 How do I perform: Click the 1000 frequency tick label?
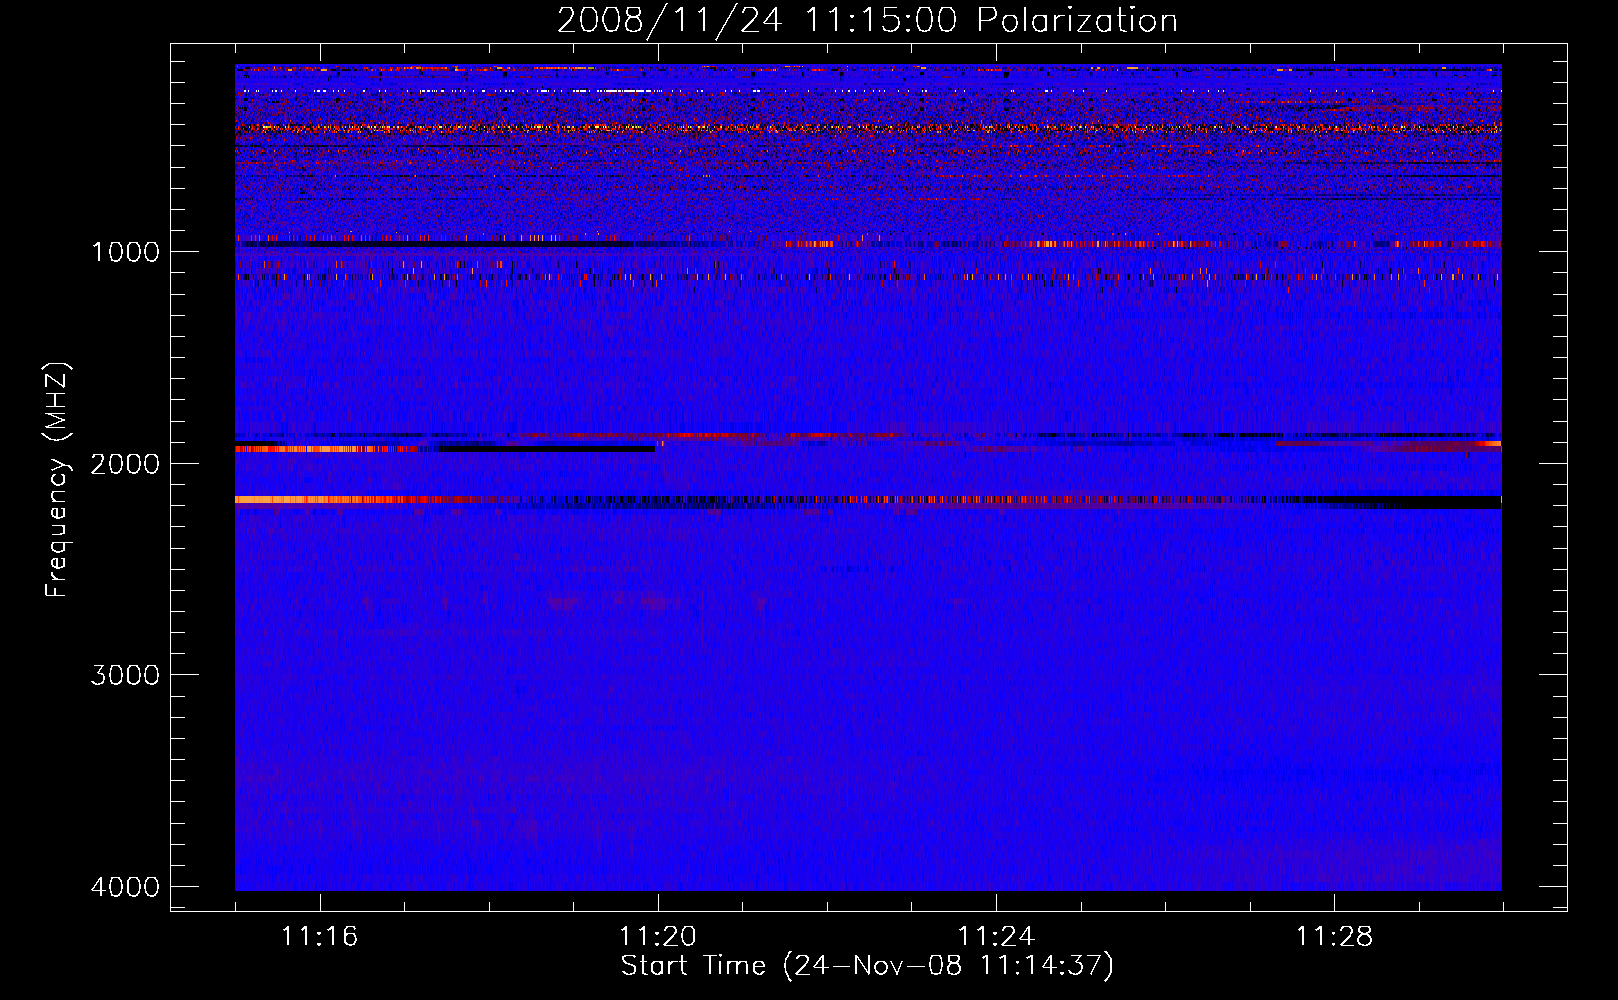pyautogui.click(x=125, y=251)
